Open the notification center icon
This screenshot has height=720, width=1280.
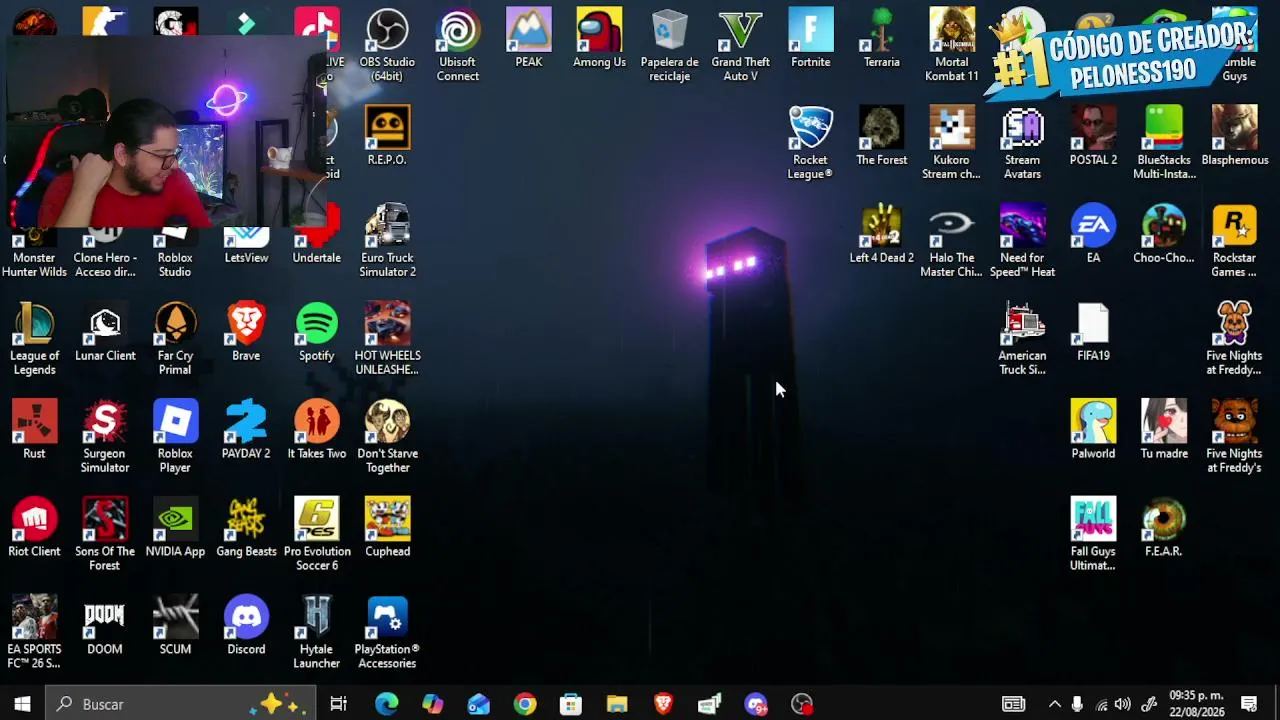coord(1249,704)
